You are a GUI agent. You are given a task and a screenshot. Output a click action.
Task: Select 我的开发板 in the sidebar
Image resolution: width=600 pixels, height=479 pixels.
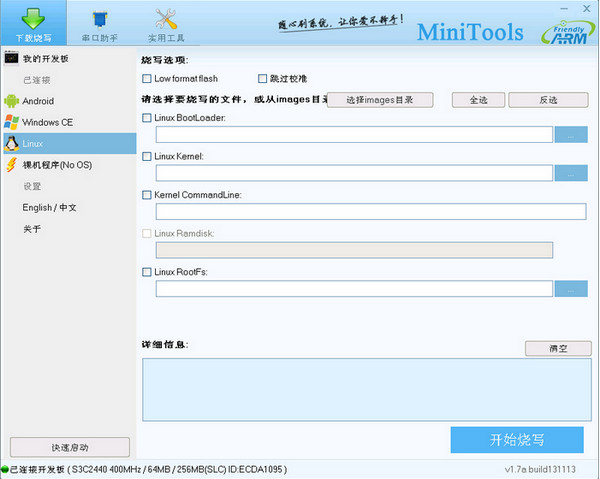coord(69,59)
